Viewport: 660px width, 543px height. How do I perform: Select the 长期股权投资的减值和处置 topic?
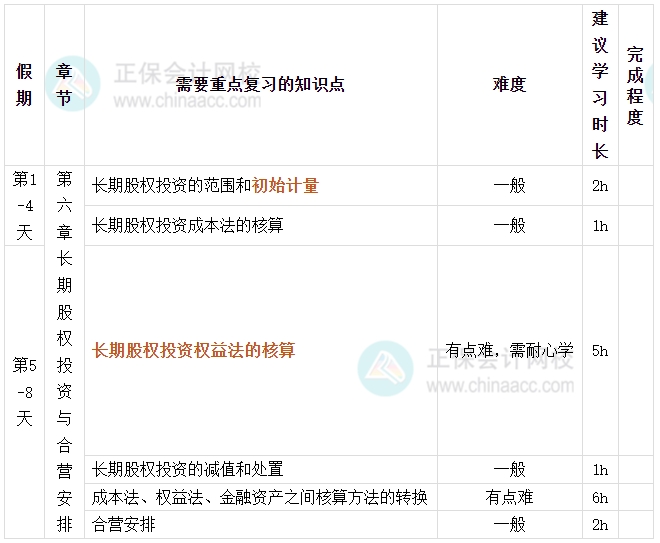tap(188, 469)
